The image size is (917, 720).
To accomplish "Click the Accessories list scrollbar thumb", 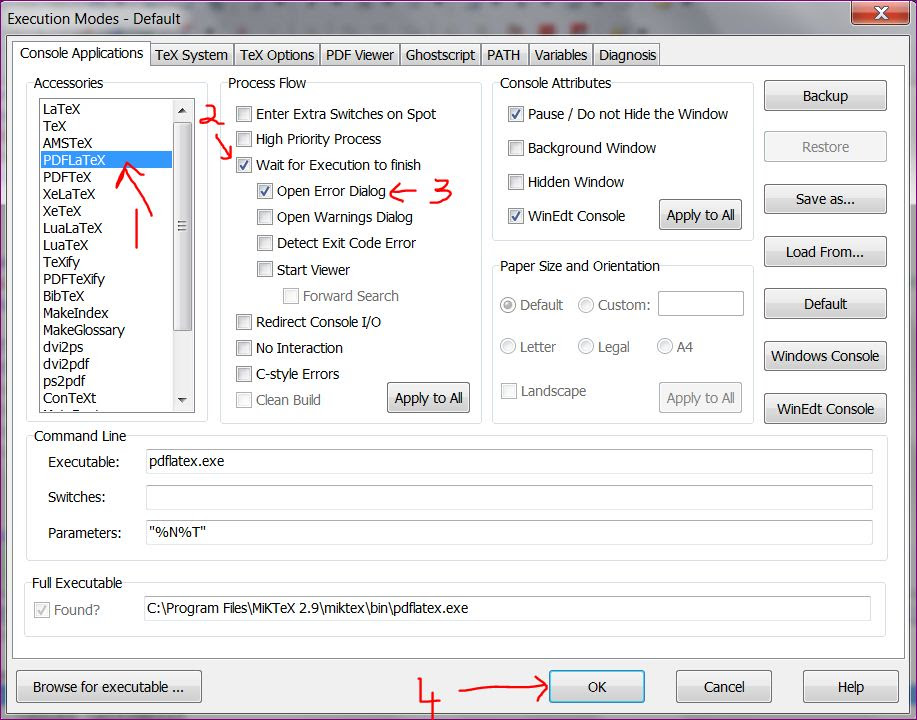I will click(182, 226).
